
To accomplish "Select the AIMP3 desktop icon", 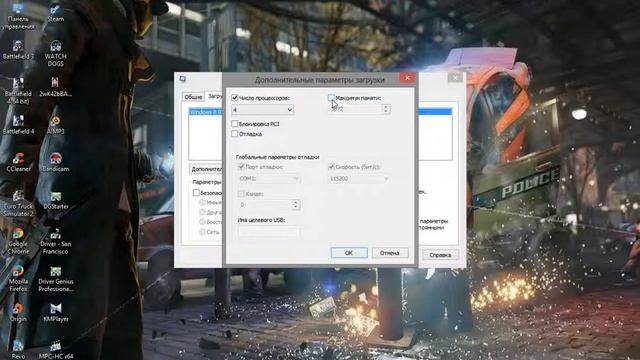I will coord(56,125).
